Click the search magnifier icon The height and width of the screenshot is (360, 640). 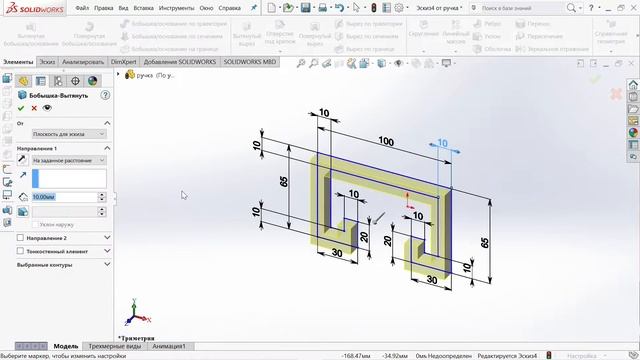(x=571, y=8)
